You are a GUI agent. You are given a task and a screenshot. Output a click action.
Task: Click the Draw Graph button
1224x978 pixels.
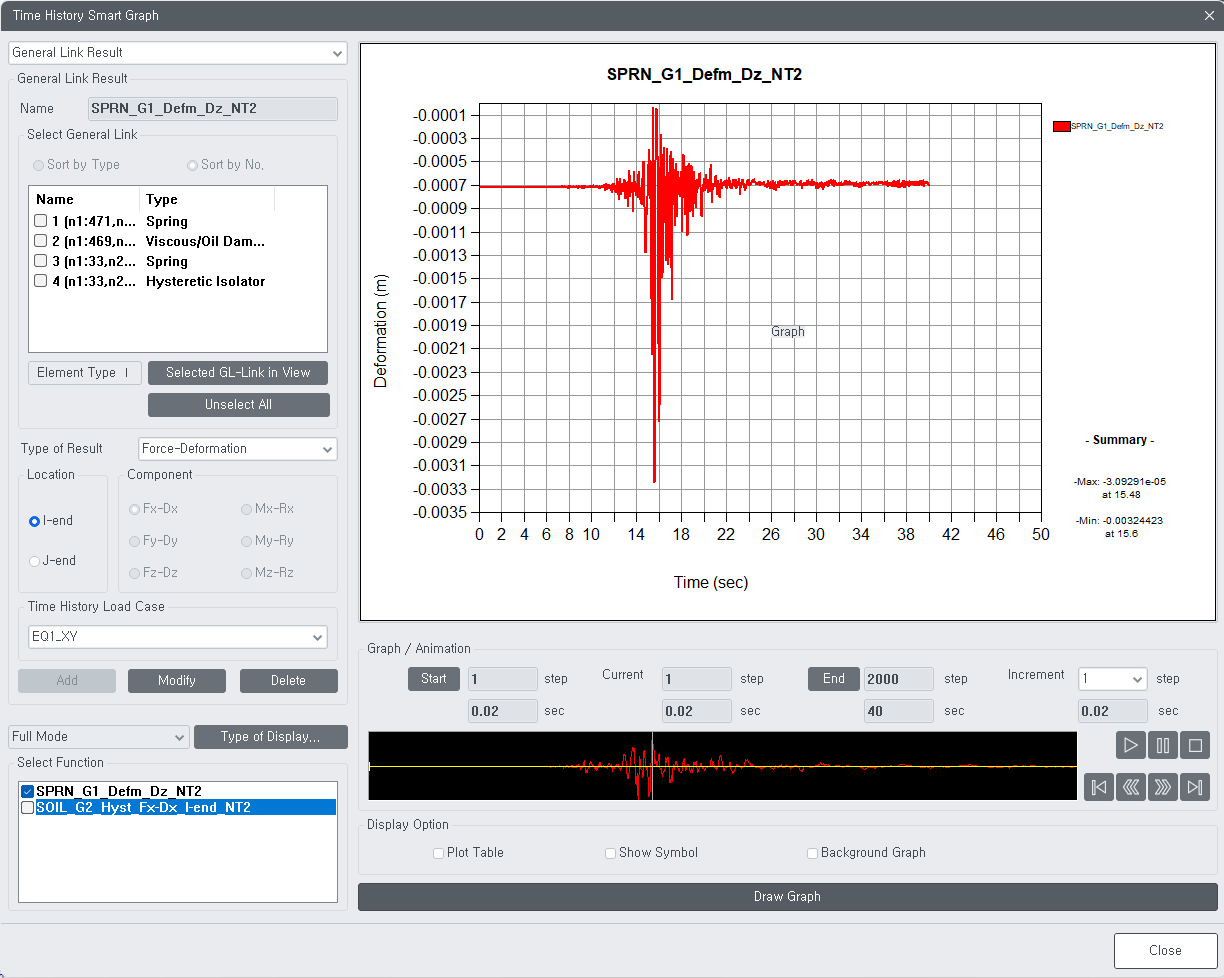(x=787, y=897)
